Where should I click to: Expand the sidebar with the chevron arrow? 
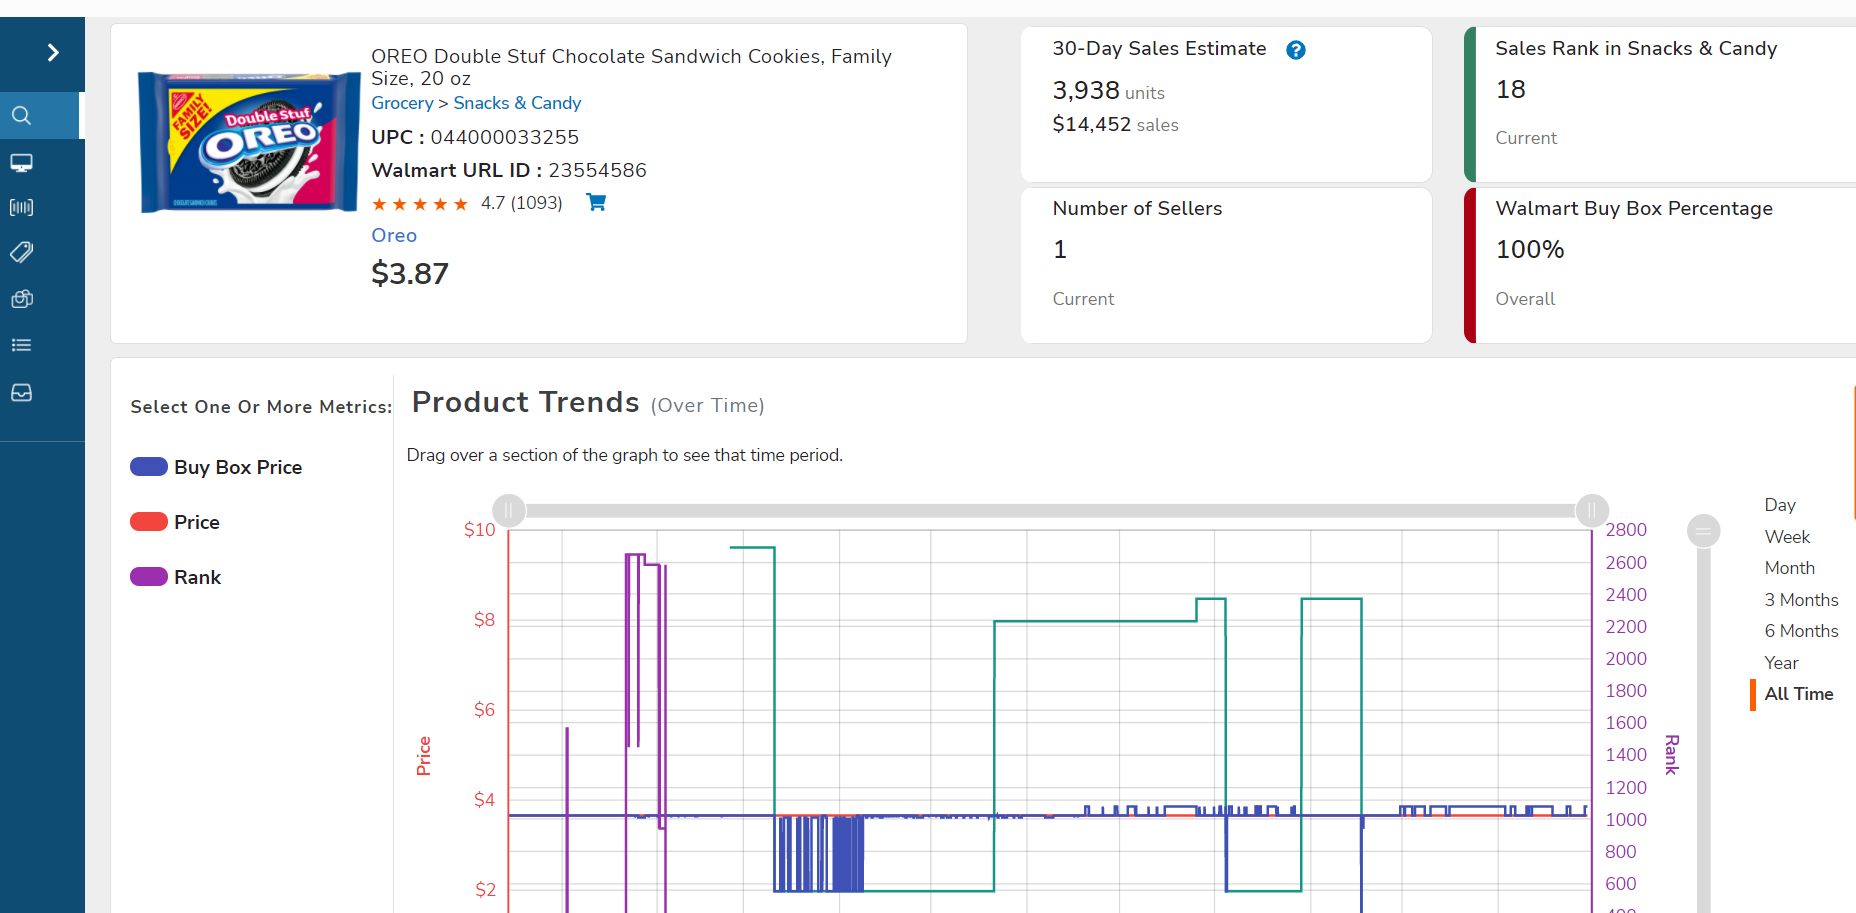(x=53, y=52)
